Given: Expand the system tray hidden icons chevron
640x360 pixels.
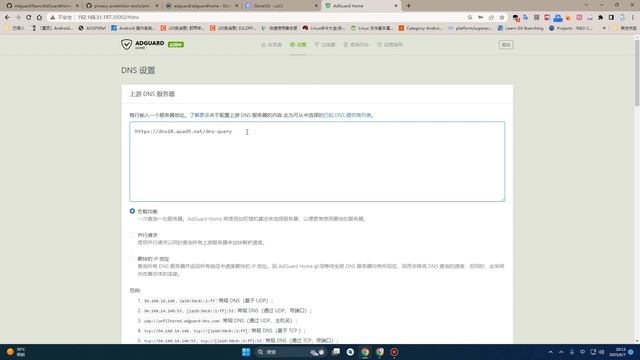Looking at the screenshot, I should (x=550, y=352).
